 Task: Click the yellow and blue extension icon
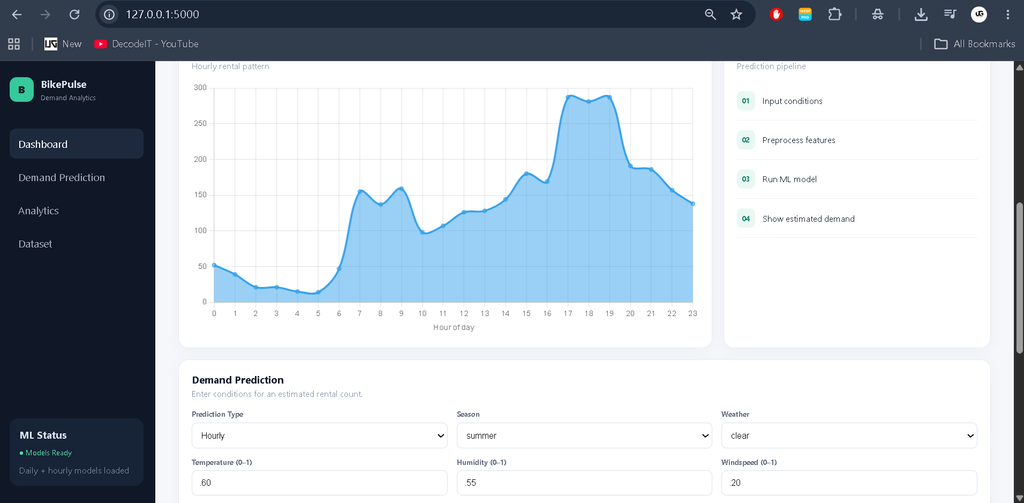[x=805, y=14]
